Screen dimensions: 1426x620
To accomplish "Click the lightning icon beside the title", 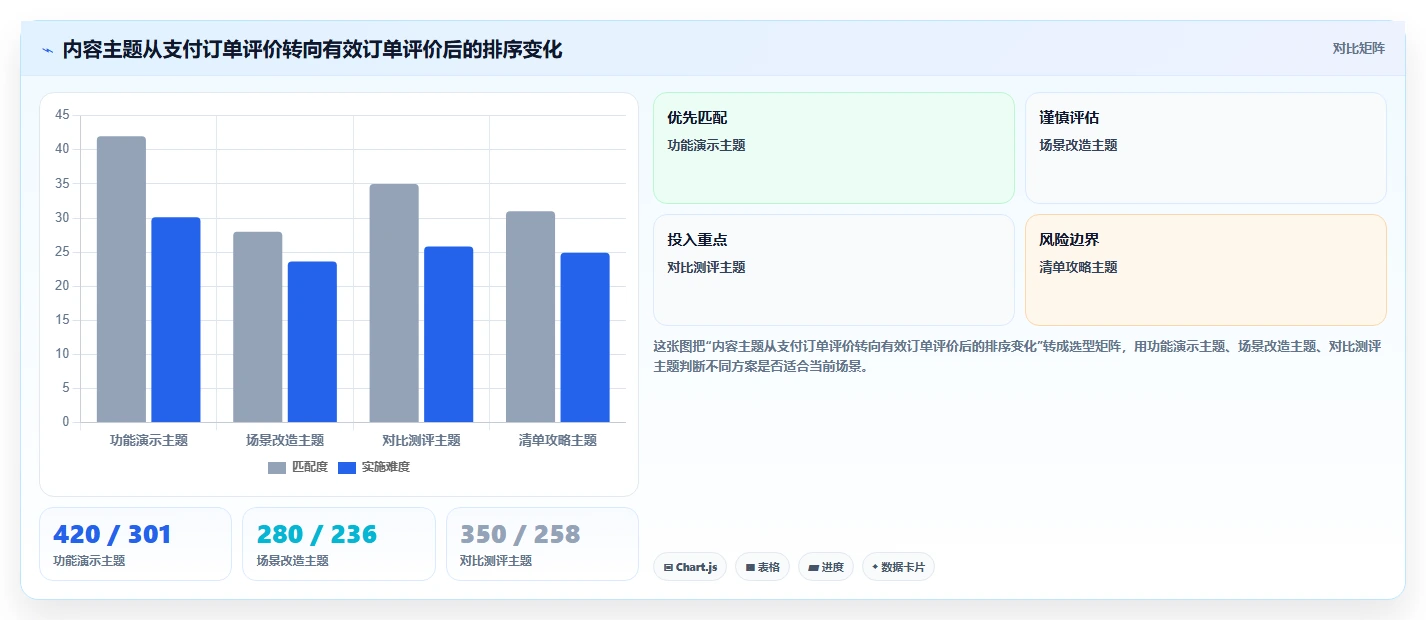I will (47, 50).
